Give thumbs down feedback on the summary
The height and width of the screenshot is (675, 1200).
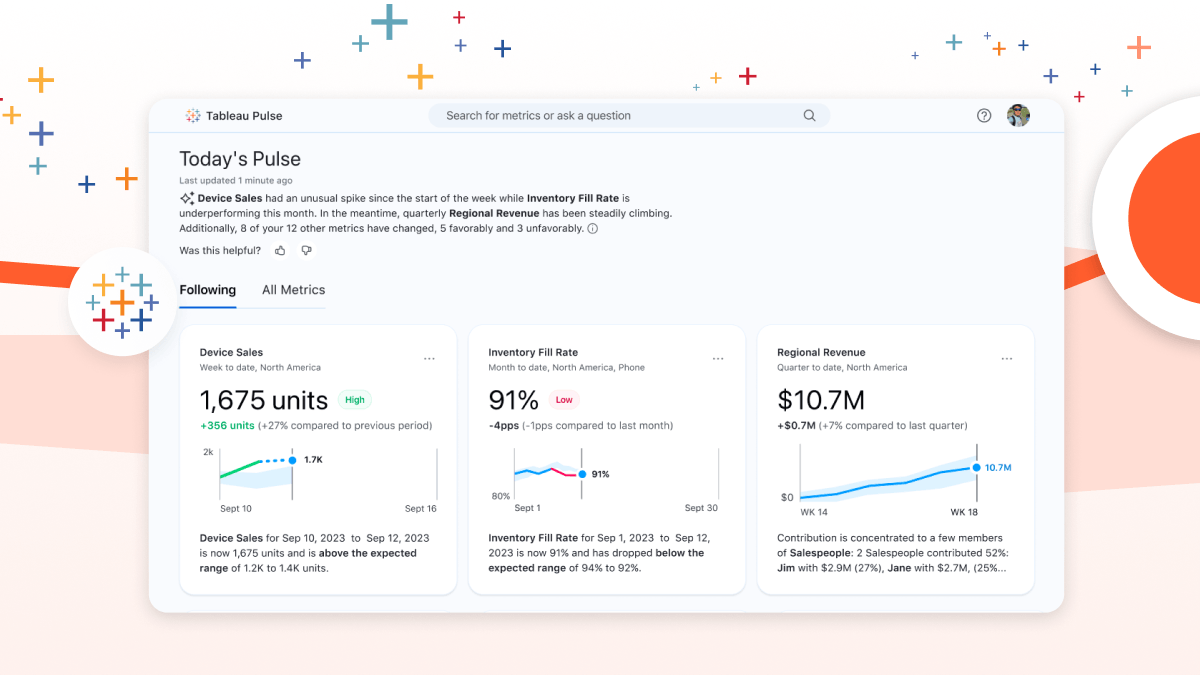(306, 250)
